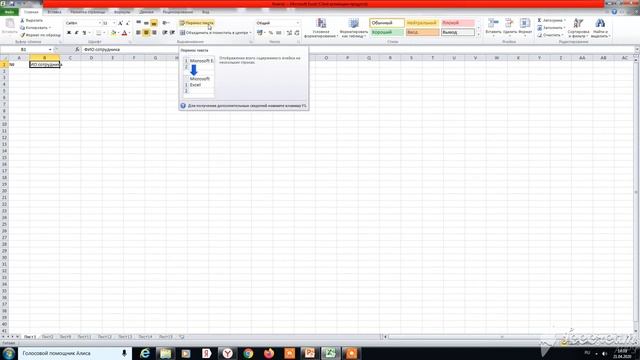Open the font name combo box
The image size is (640, 360).
click(x=83, y=23)
